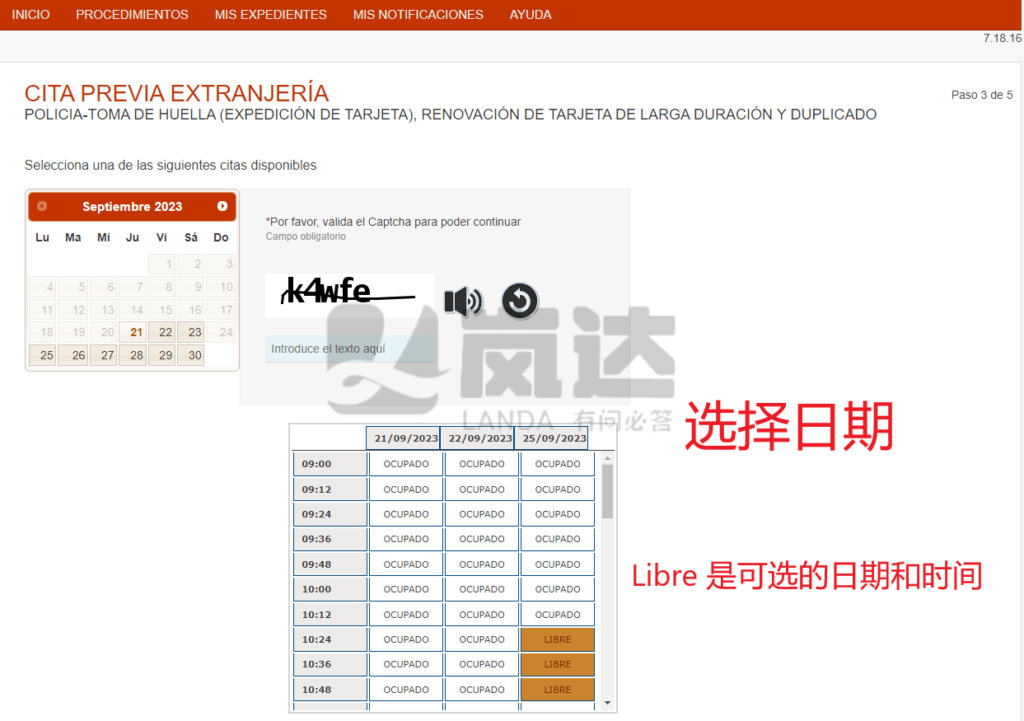Viewport: 1024px width, 721px height.
Task: Go to previous month in calendar
Action: [42, 206]
